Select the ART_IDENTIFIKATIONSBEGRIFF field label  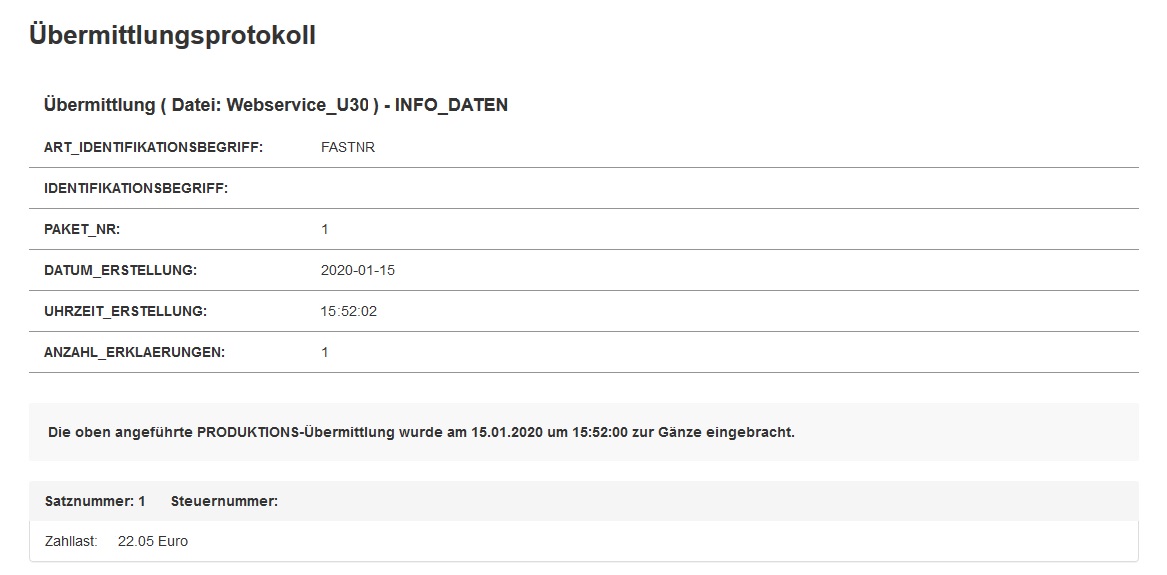point(153,148)
